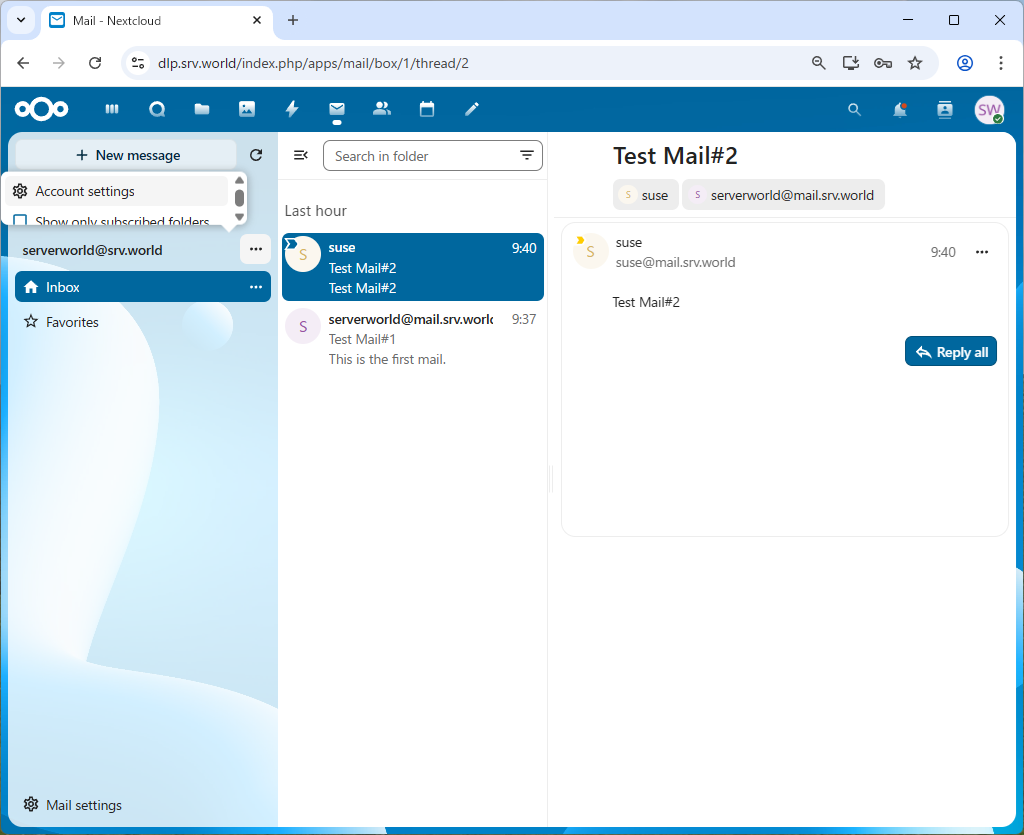Open the SW user avatar menu
This screenshot has width=1024, height=835.
pos(989,110)
